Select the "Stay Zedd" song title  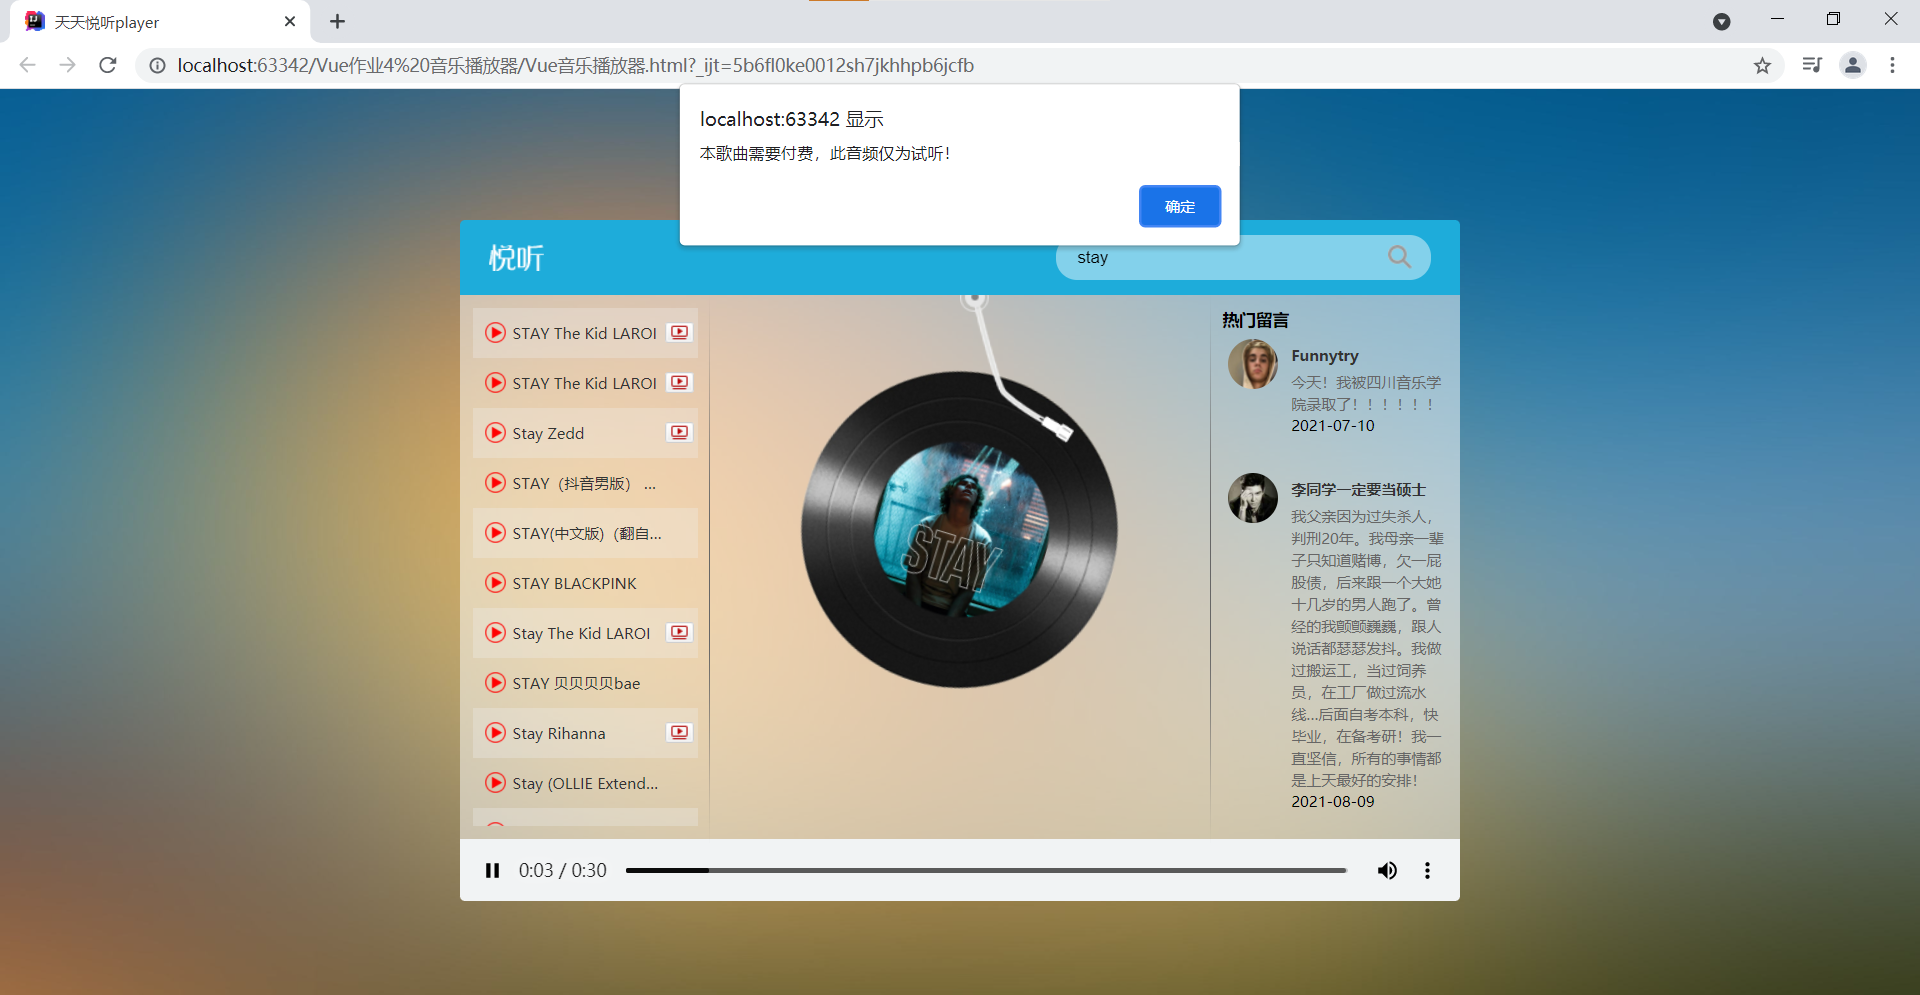tap(548, 433)
